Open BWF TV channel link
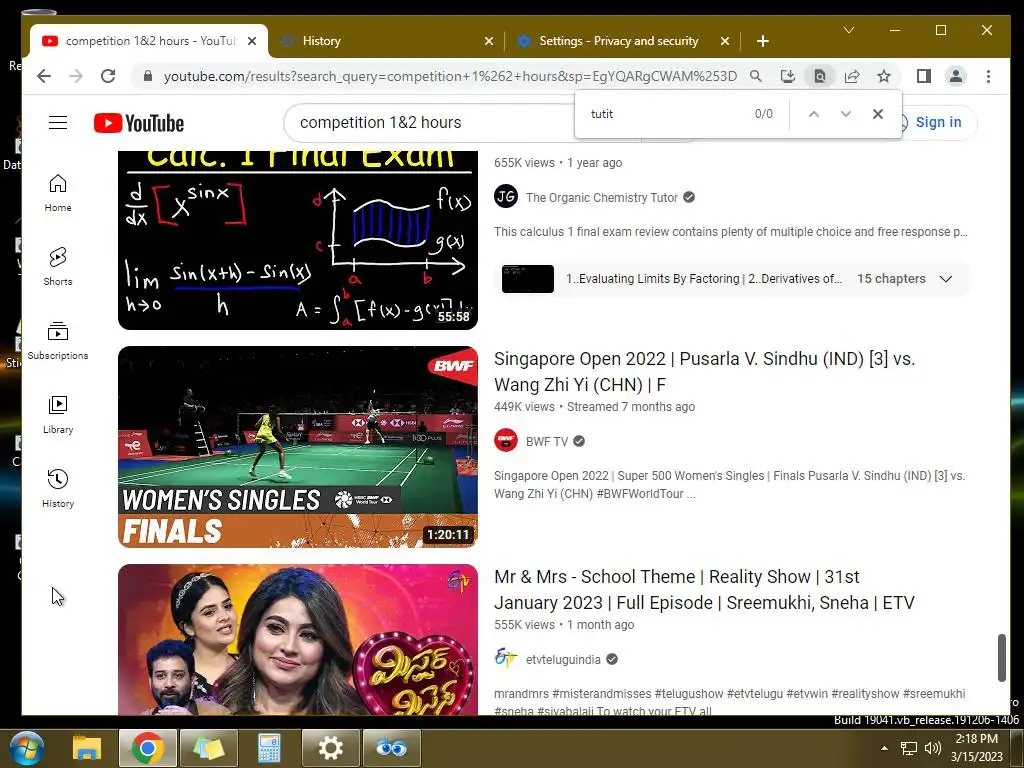The image size is (1024, 768). tap(547, 441)
